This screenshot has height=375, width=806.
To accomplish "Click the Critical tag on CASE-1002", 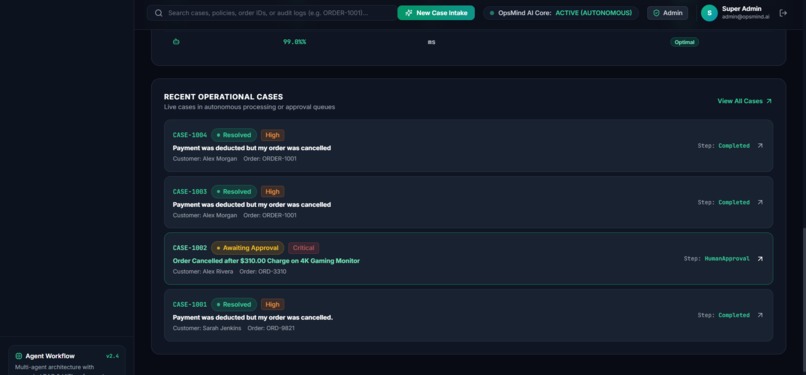I will point(303,248).
